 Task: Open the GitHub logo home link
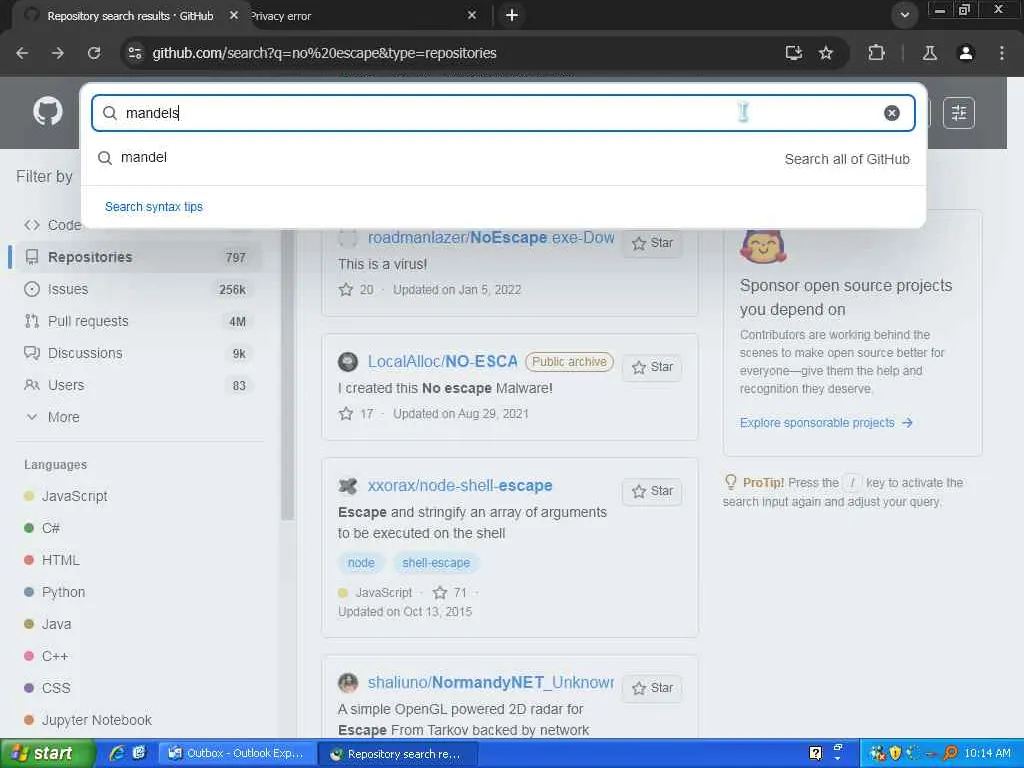[x=48, y=112]
